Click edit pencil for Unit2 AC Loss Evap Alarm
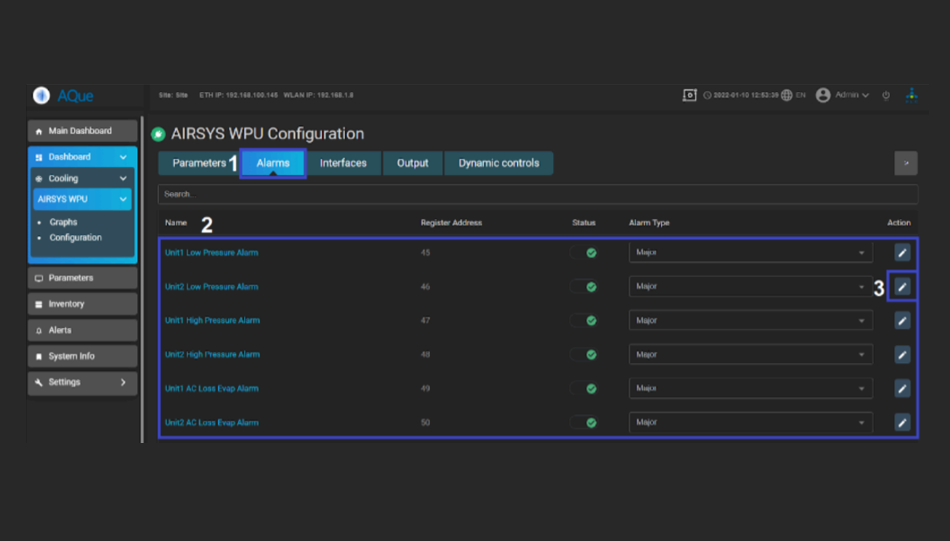The height and width of the screenshot is (541, 950). point(902,423)
